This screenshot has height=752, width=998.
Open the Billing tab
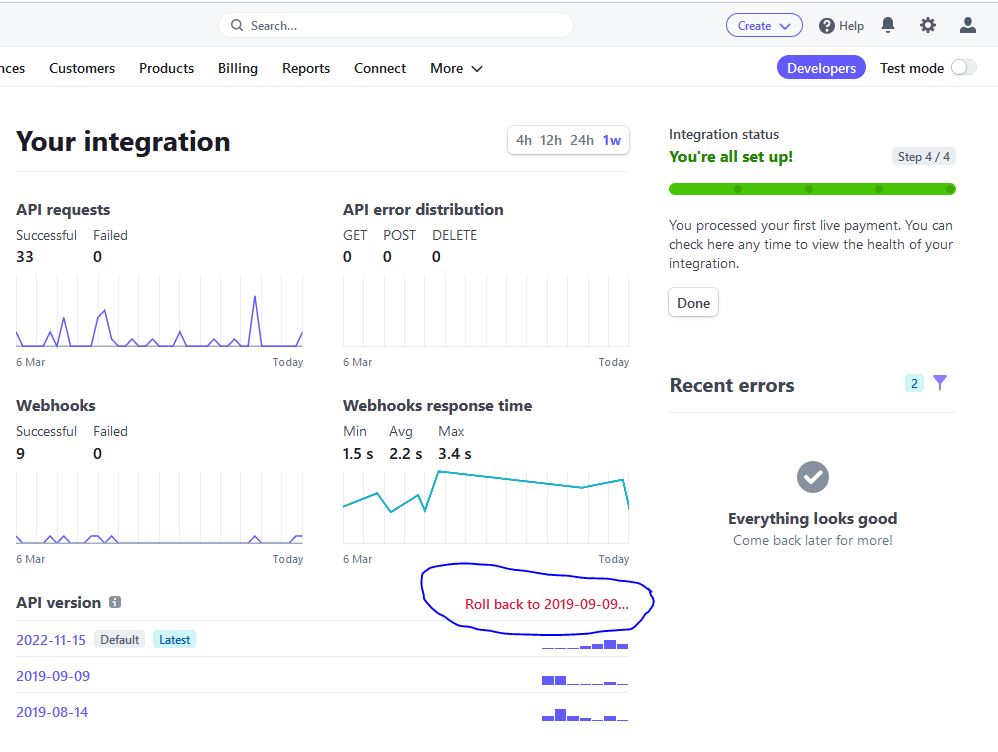pos(237,68)
